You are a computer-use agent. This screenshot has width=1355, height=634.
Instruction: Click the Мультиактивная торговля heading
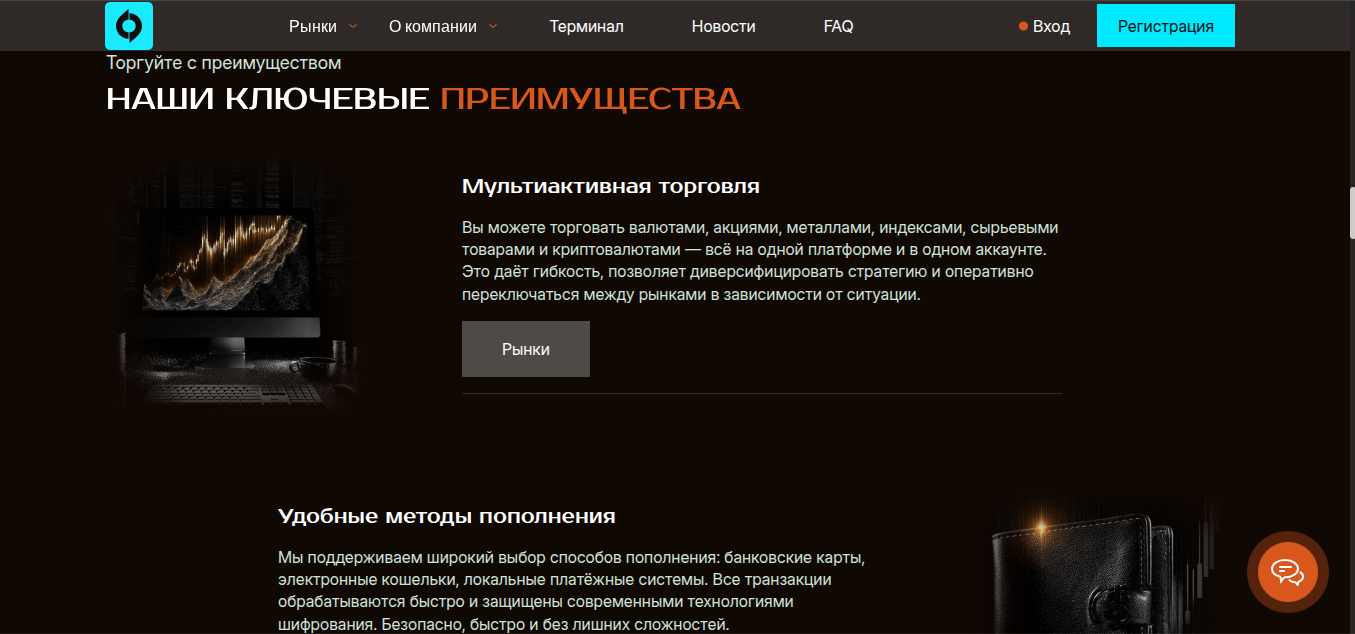pyautogui.click(x=610, y=186)
